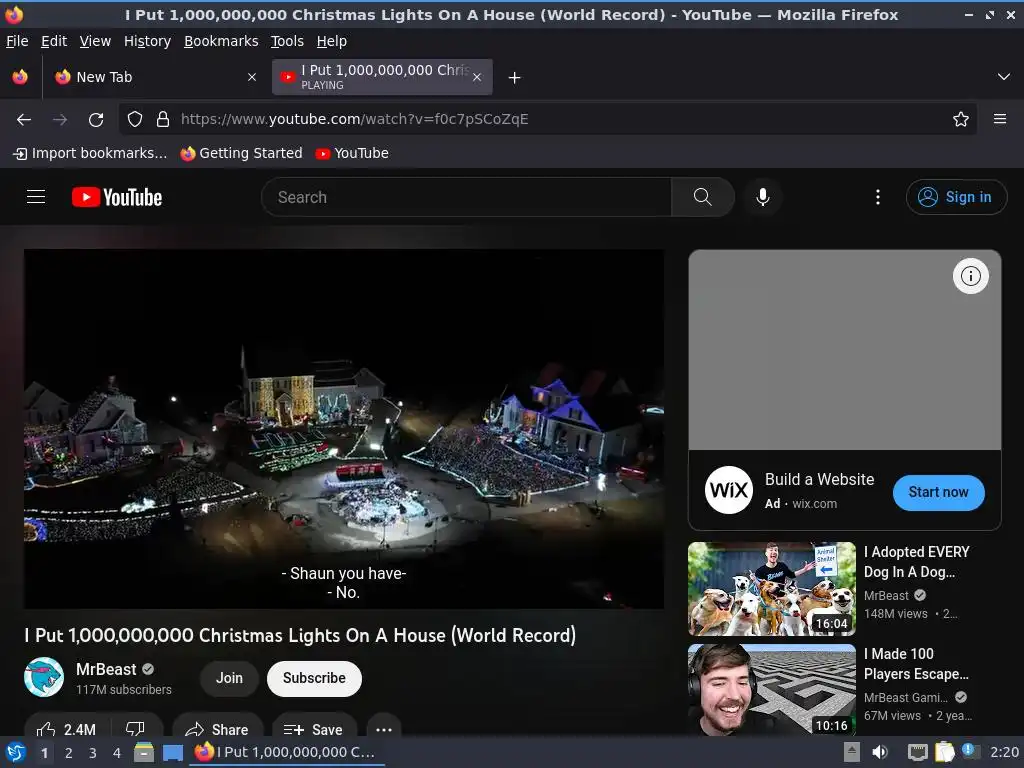1024x768 pixels.
Task: Close the playing YouTube tab
Action: (x=477, y=77)
